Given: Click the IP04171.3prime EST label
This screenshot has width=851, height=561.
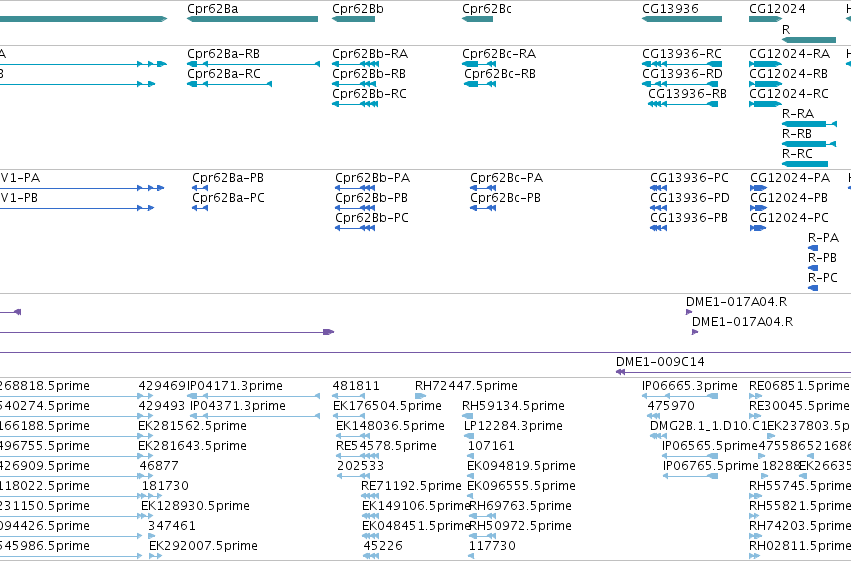Looking at the screenshot, I should coord(234,386).
